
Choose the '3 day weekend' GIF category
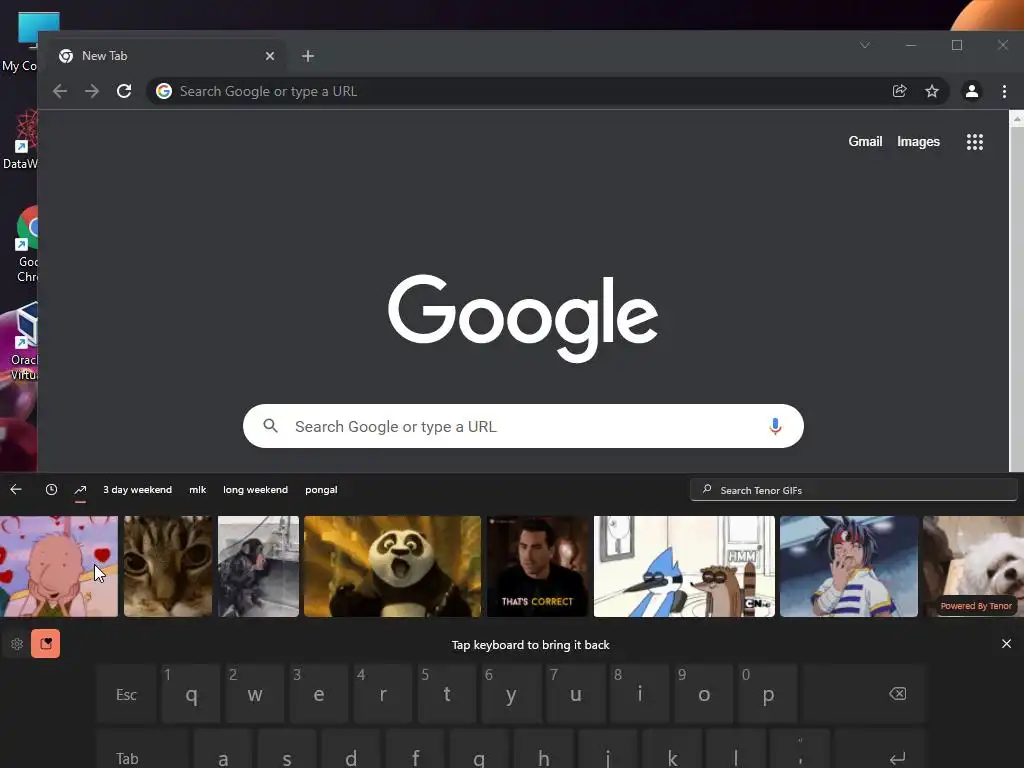tap(137, 490)
